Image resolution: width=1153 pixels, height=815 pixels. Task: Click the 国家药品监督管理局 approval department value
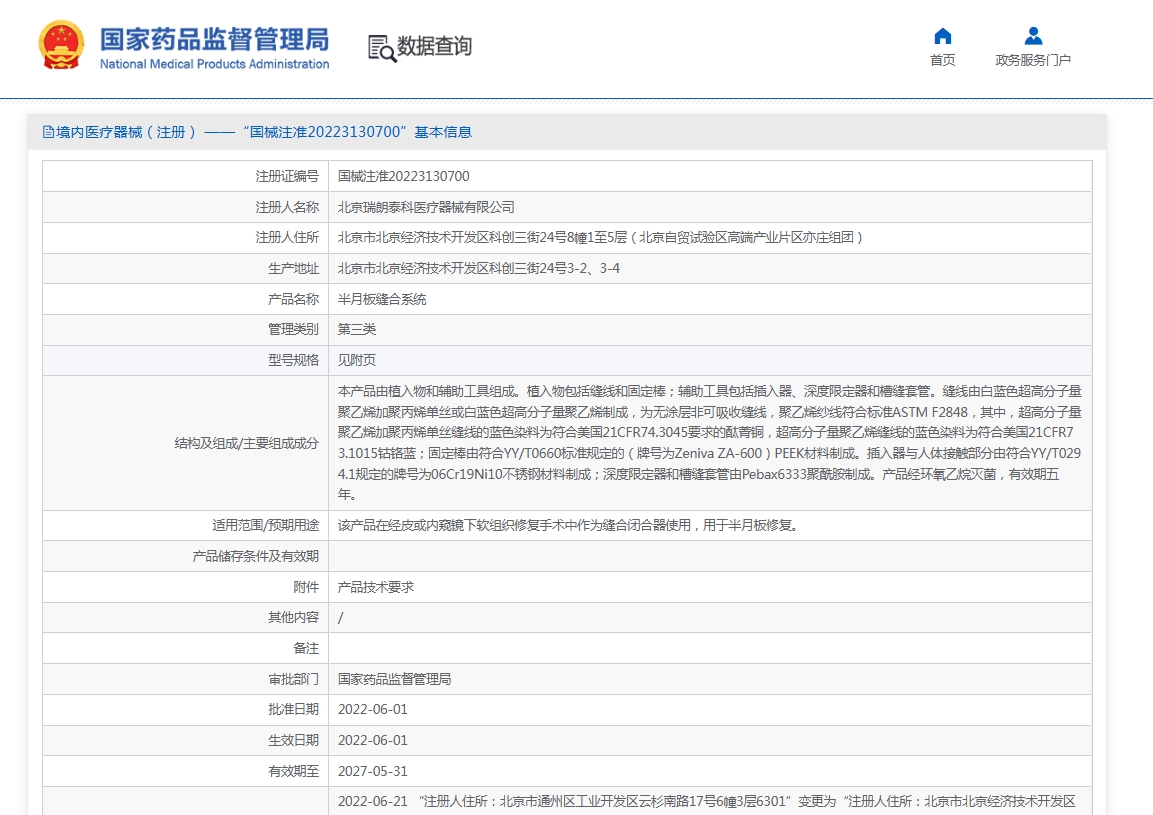point(394,679)
